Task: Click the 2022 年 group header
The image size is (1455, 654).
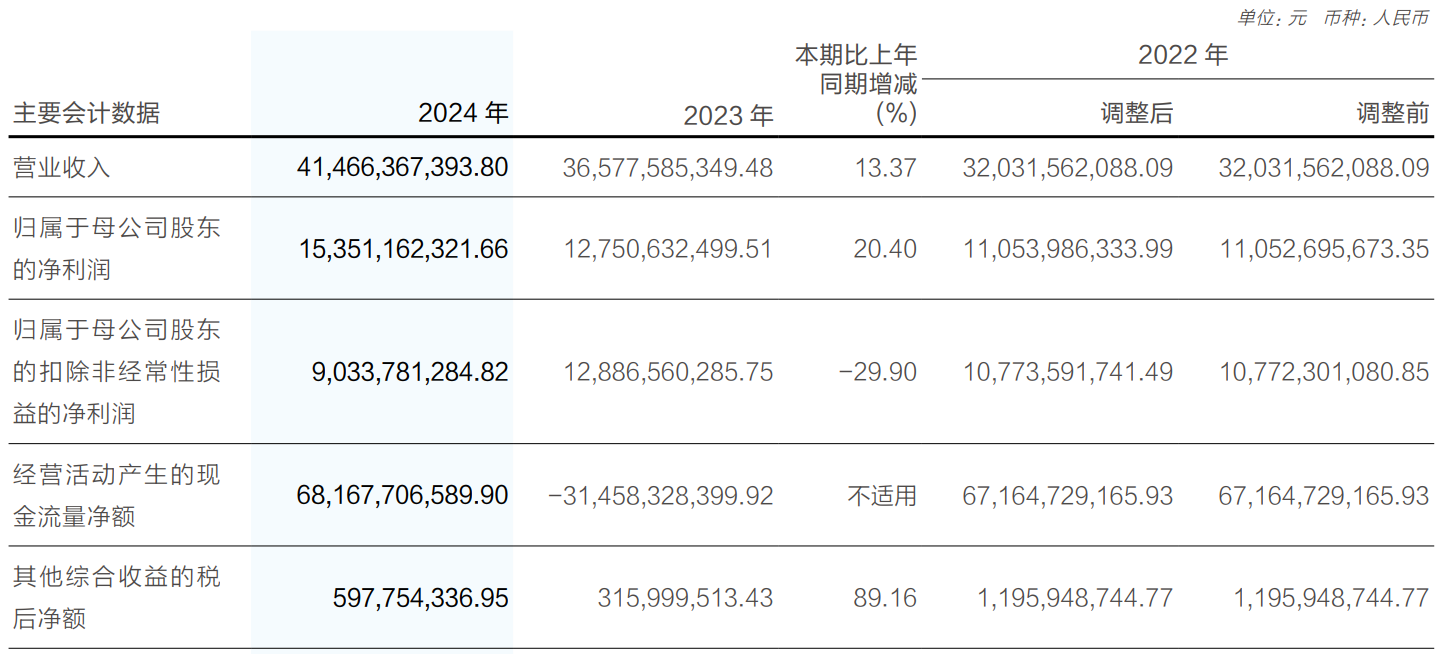Action: [x=1182, y=55]
